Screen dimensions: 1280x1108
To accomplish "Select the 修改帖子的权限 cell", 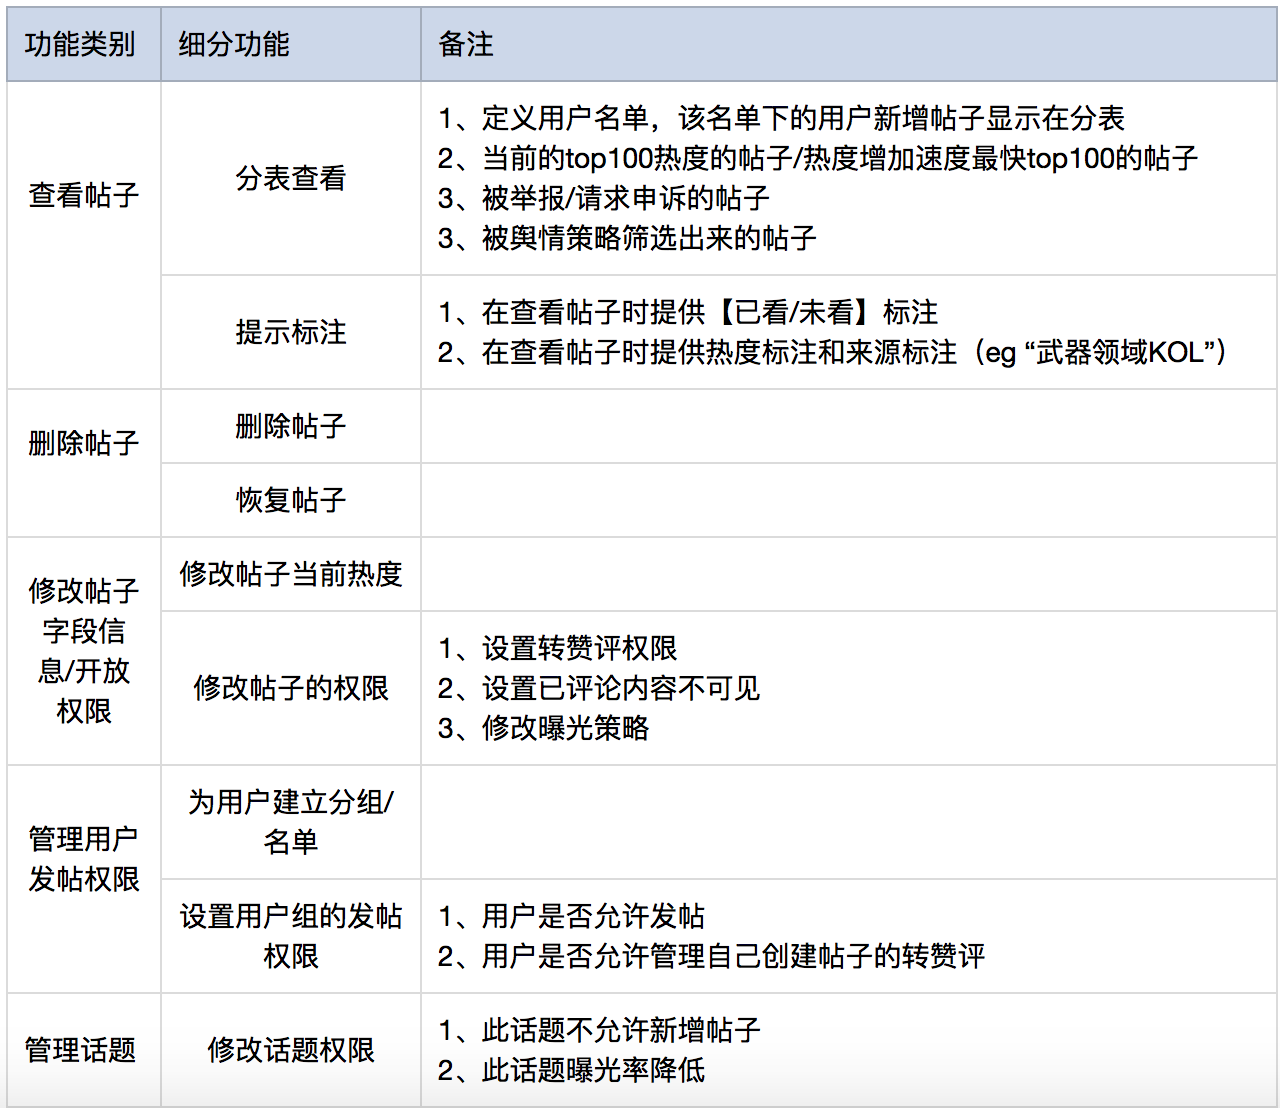I will point(291,688).
